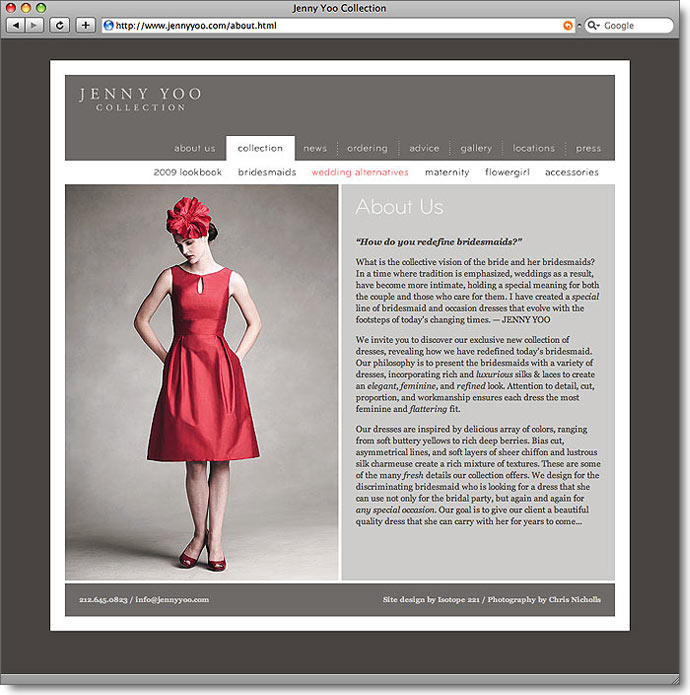Go back with the browser back arrow

[16, 25]
